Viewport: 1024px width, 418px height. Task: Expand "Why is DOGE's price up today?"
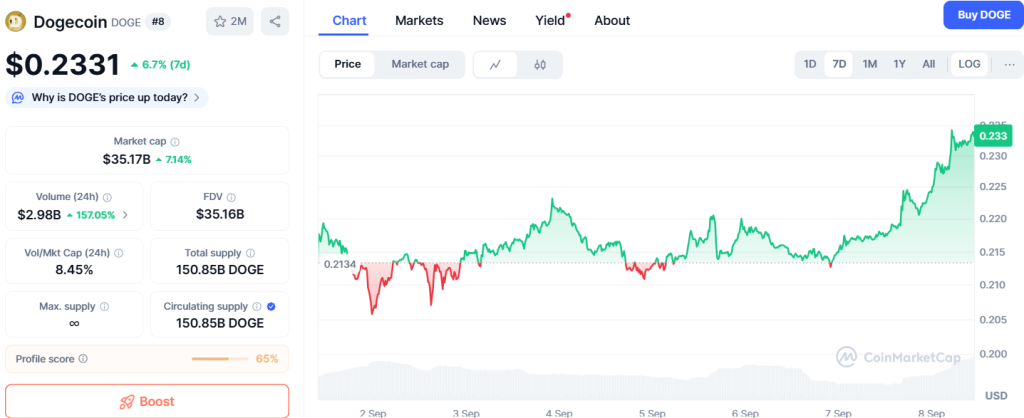[107, 97]
